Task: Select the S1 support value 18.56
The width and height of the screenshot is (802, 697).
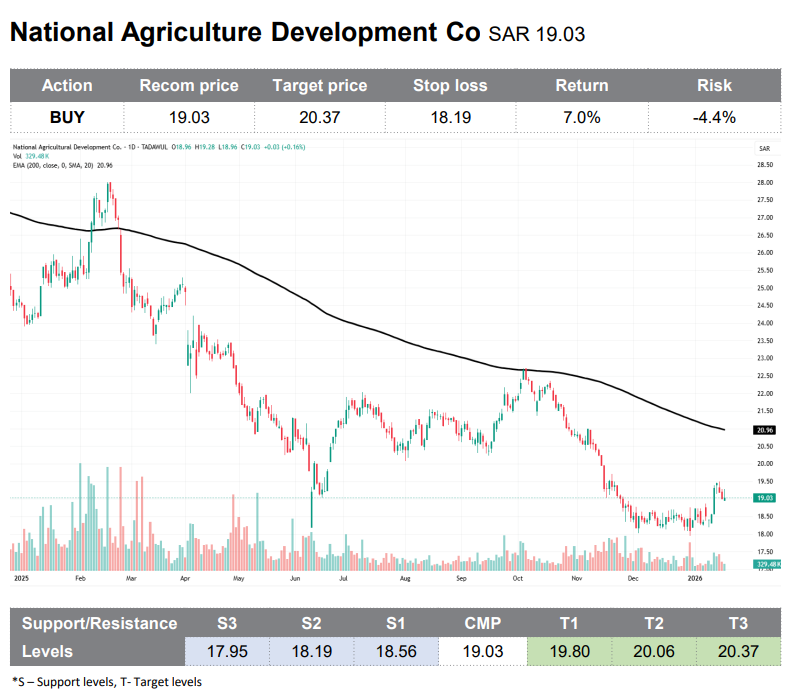Action: [x=395, y=652]
